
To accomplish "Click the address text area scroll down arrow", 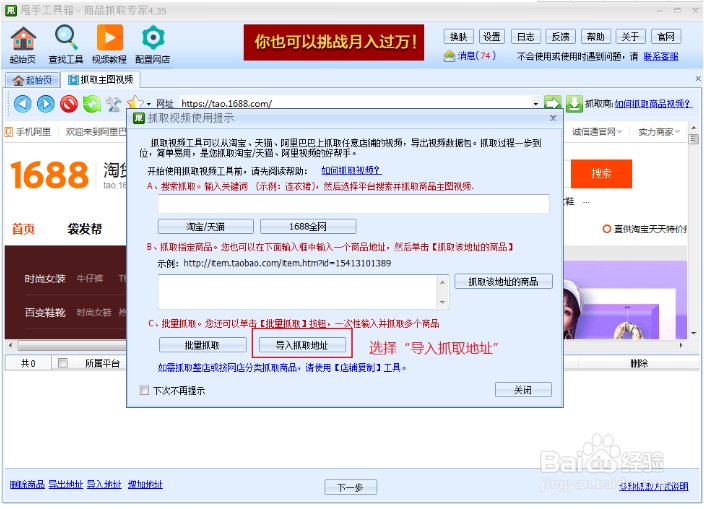I will click(442, 302).
